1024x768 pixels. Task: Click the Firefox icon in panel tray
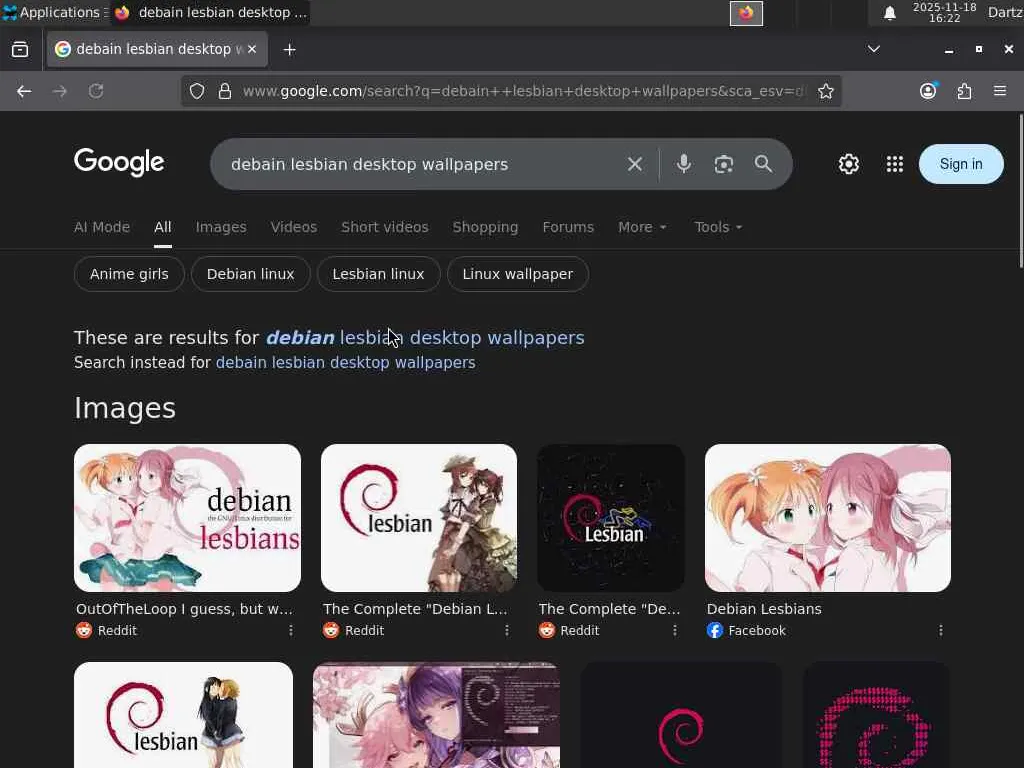[x=746, y=13]
